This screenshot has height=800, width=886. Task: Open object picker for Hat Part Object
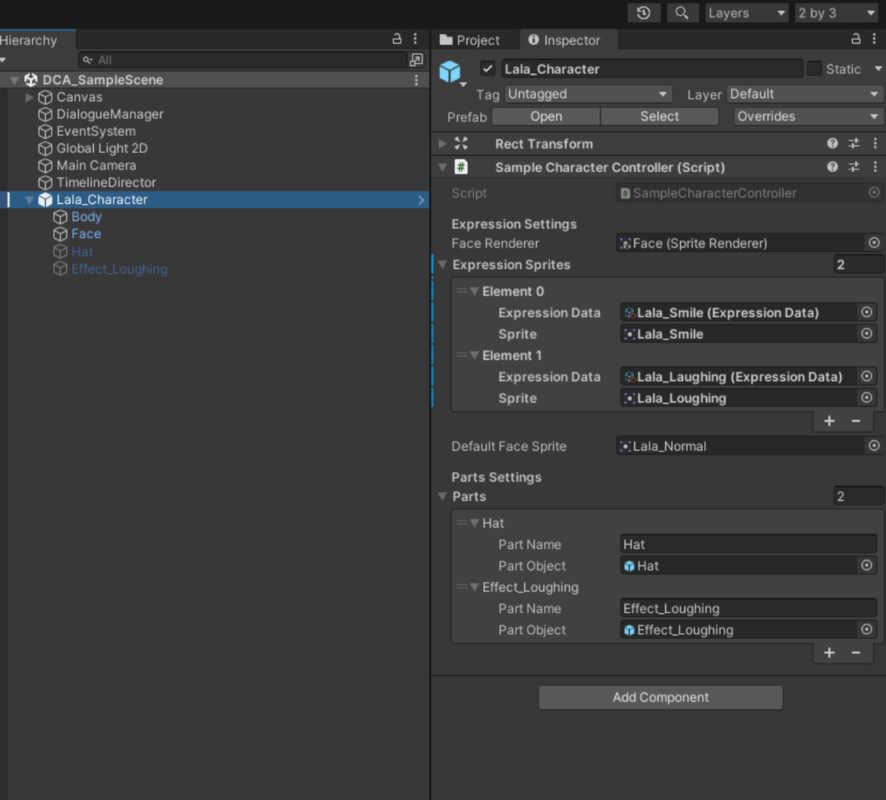click(x=867, y=566)
